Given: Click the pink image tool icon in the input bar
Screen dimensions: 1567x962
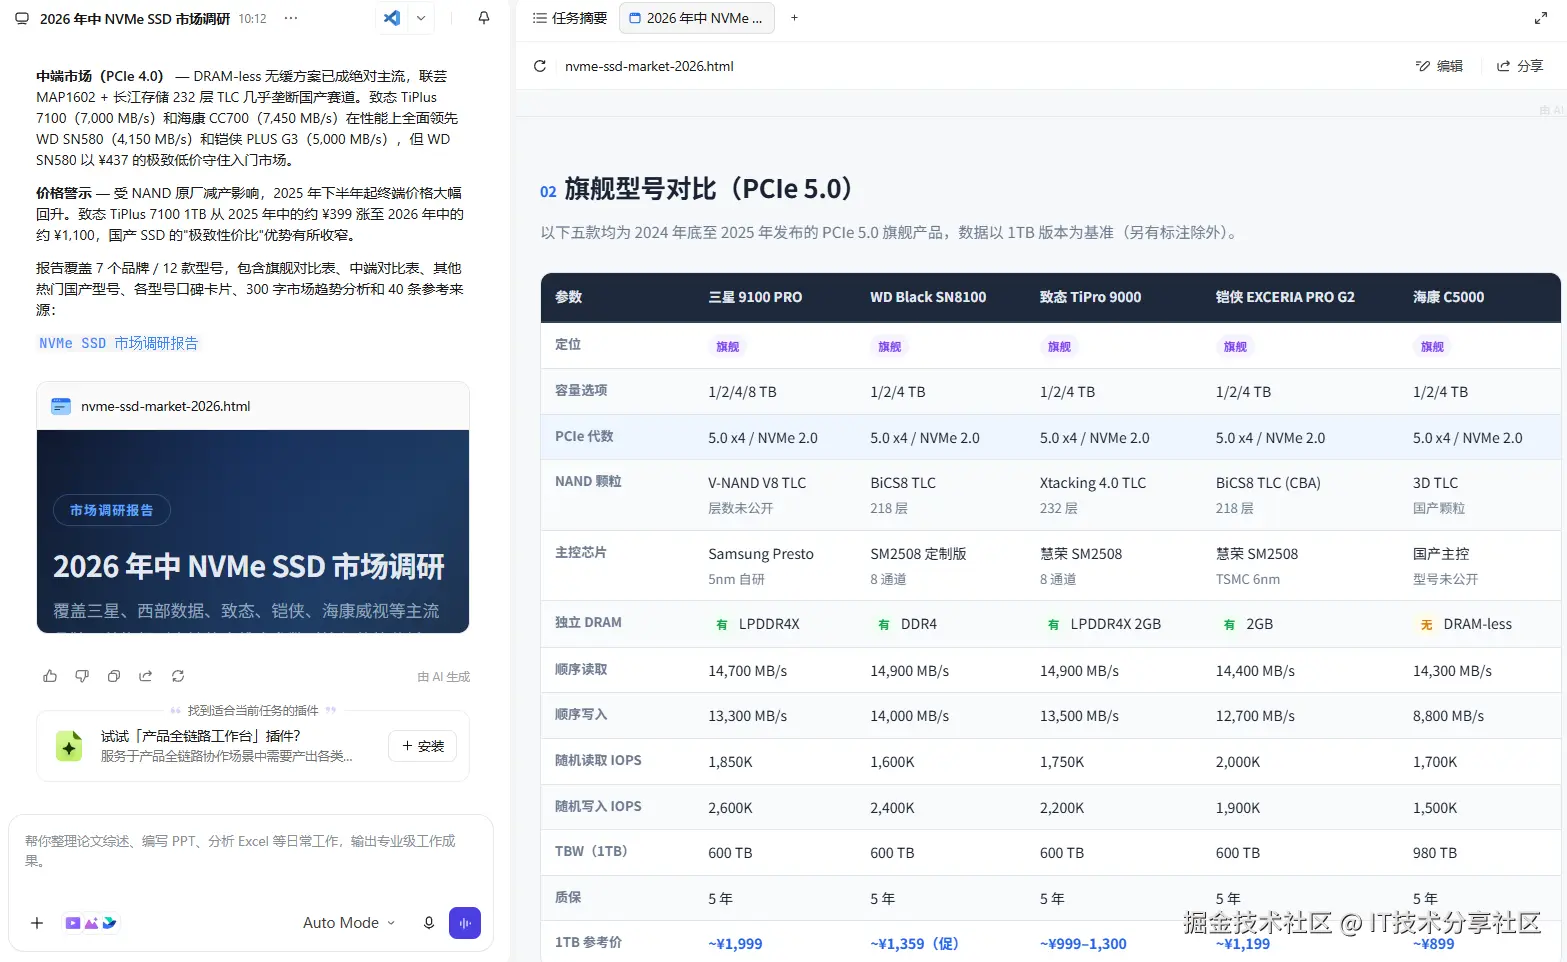Looking at the screenshot, I should 91,923.
